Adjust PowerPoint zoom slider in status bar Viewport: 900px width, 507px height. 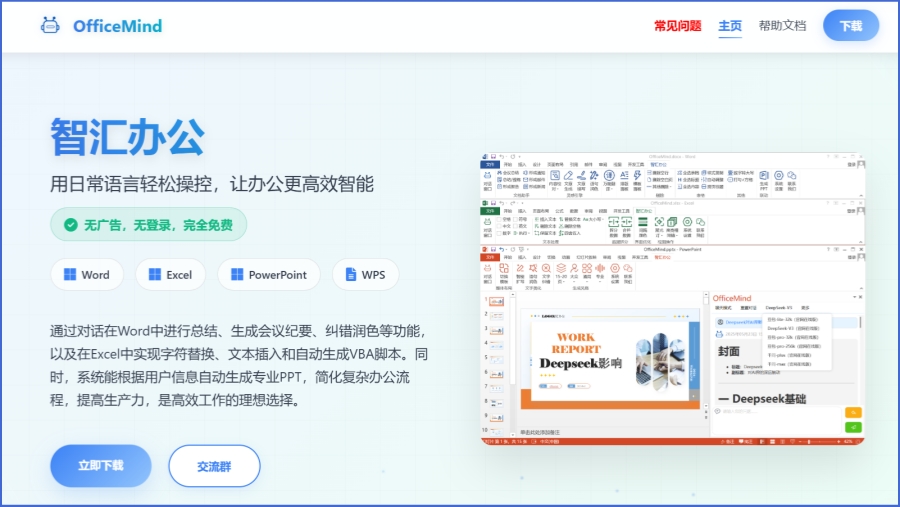point(809,442)
